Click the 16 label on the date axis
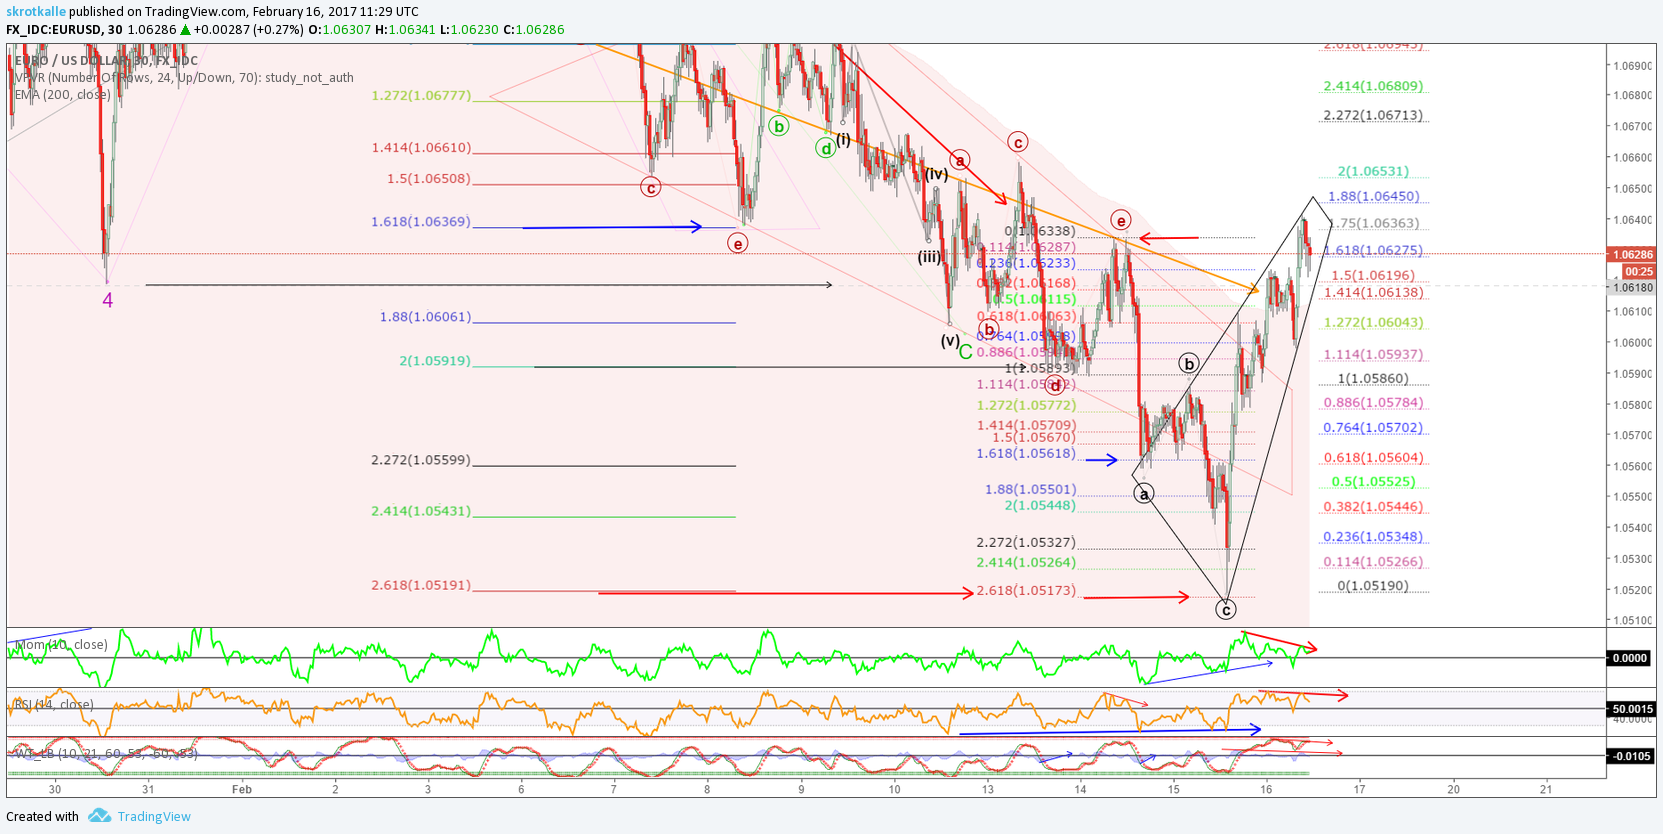1663x834 pixels. 1266,789
